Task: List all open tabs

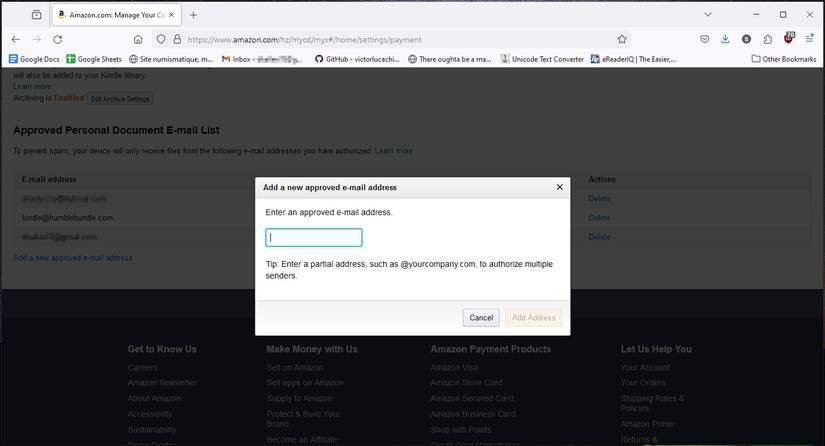Action: pyautogui.click(x=708, y=15)
